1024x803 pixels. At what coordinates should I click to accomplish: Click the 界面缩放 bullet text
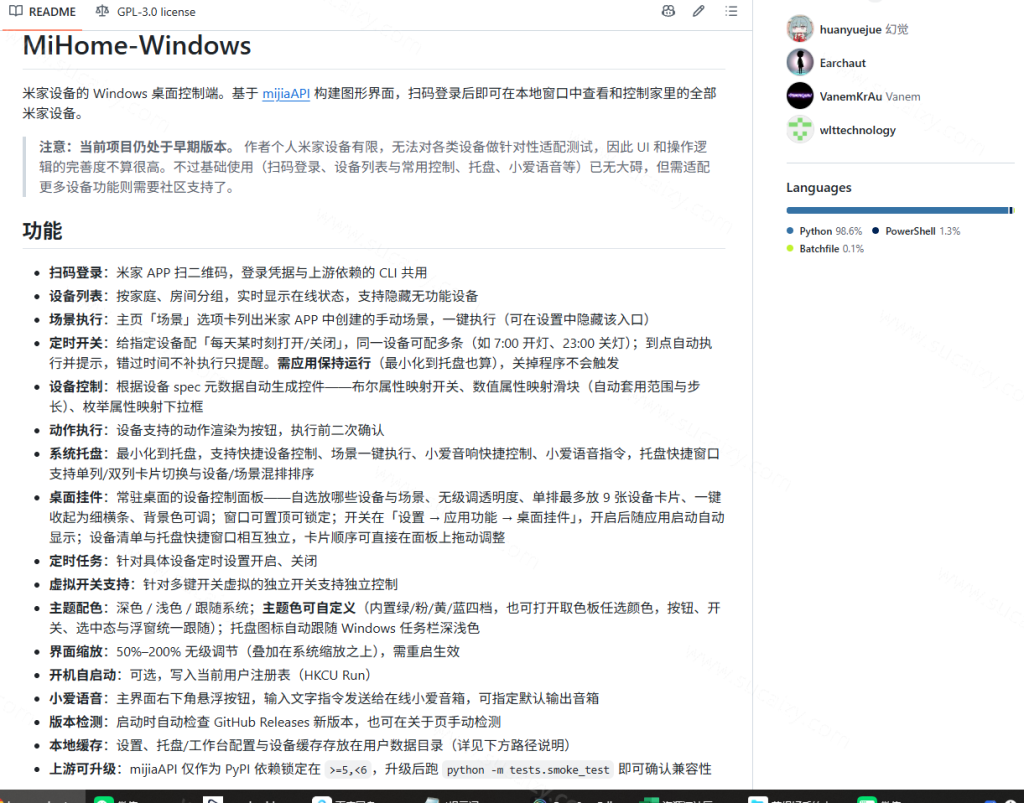tap(255, 652)
